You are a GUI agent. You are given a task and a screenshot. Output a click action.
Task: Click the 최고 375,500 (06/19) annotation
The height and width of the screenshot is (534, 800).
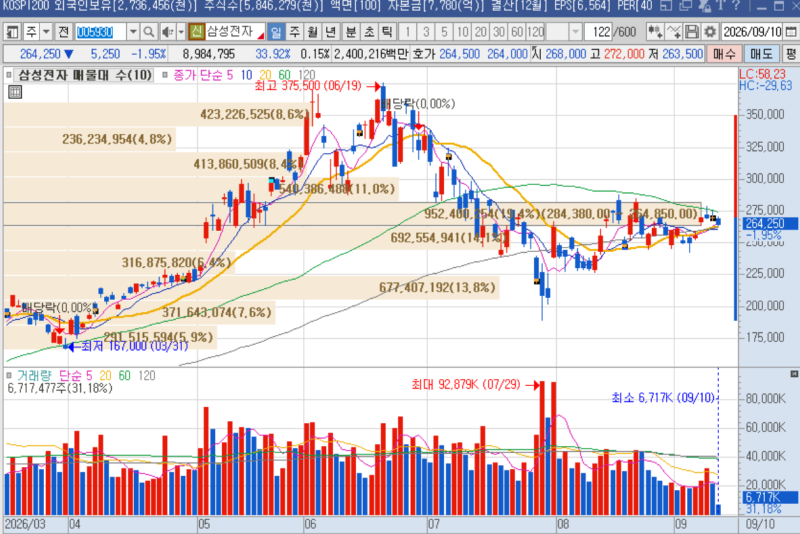tap(308, 86)
